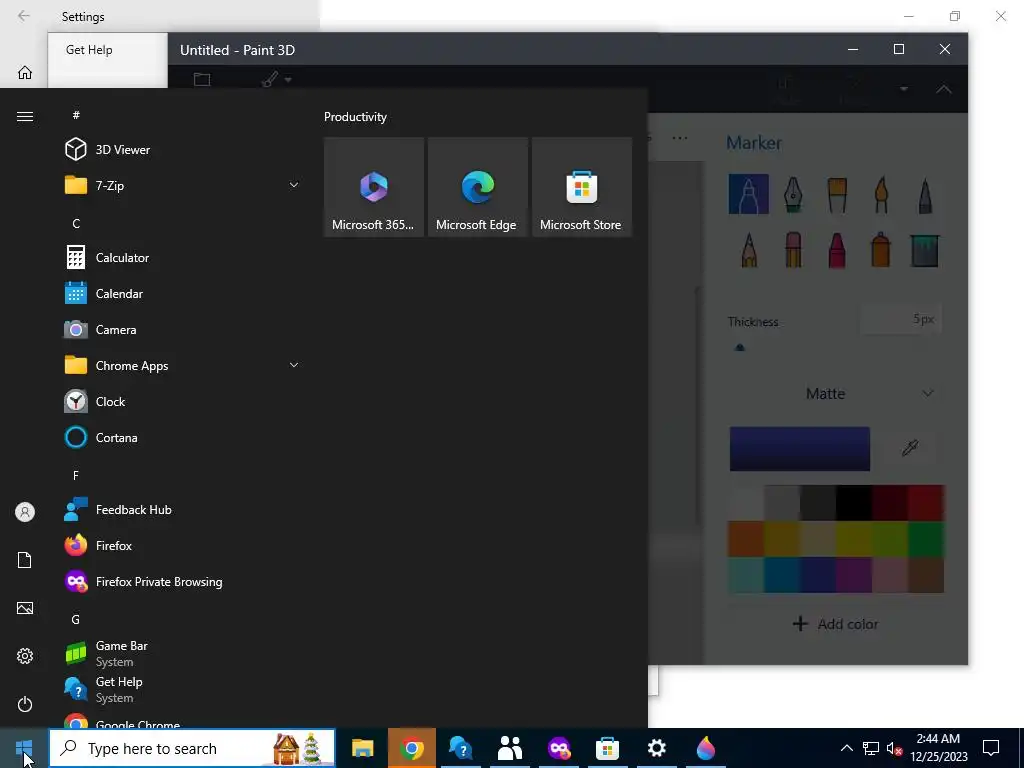Choose the black color swatch

854,503
